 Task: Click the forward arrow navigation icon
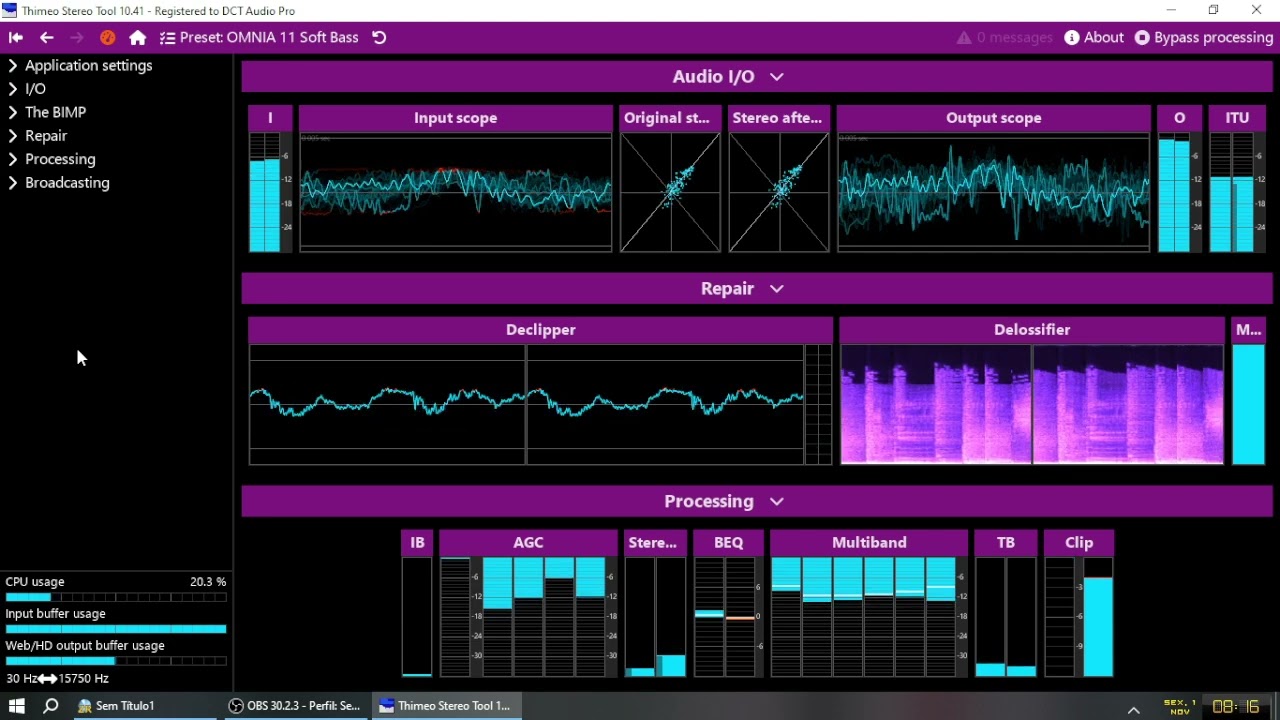pos(77,38)
